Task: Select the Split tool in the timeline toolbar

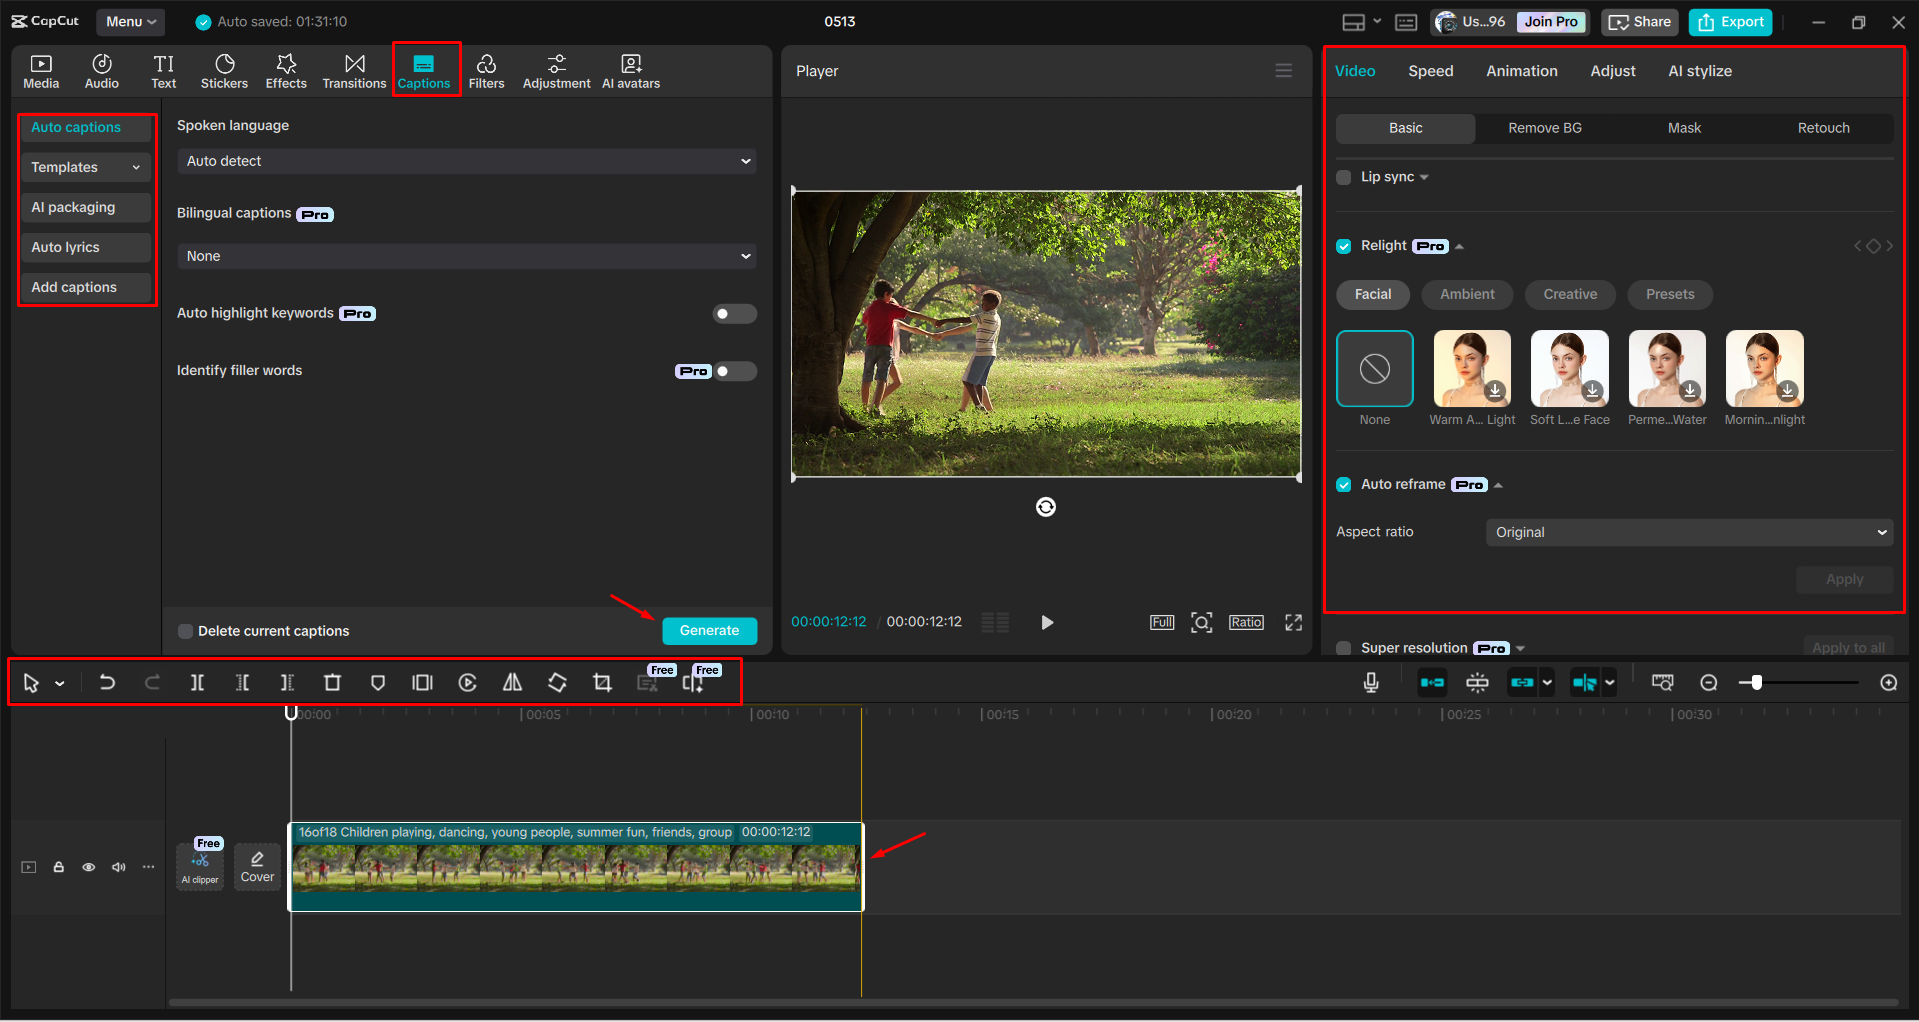Action: click(x=197, y=682)
